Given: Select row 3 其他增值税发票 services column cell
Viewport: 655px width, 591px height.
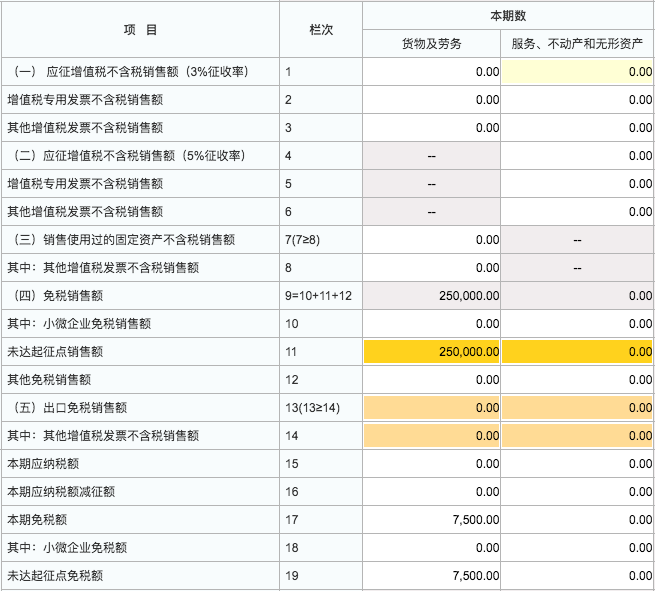Looking at the screenshot, I should click(577, 128).
